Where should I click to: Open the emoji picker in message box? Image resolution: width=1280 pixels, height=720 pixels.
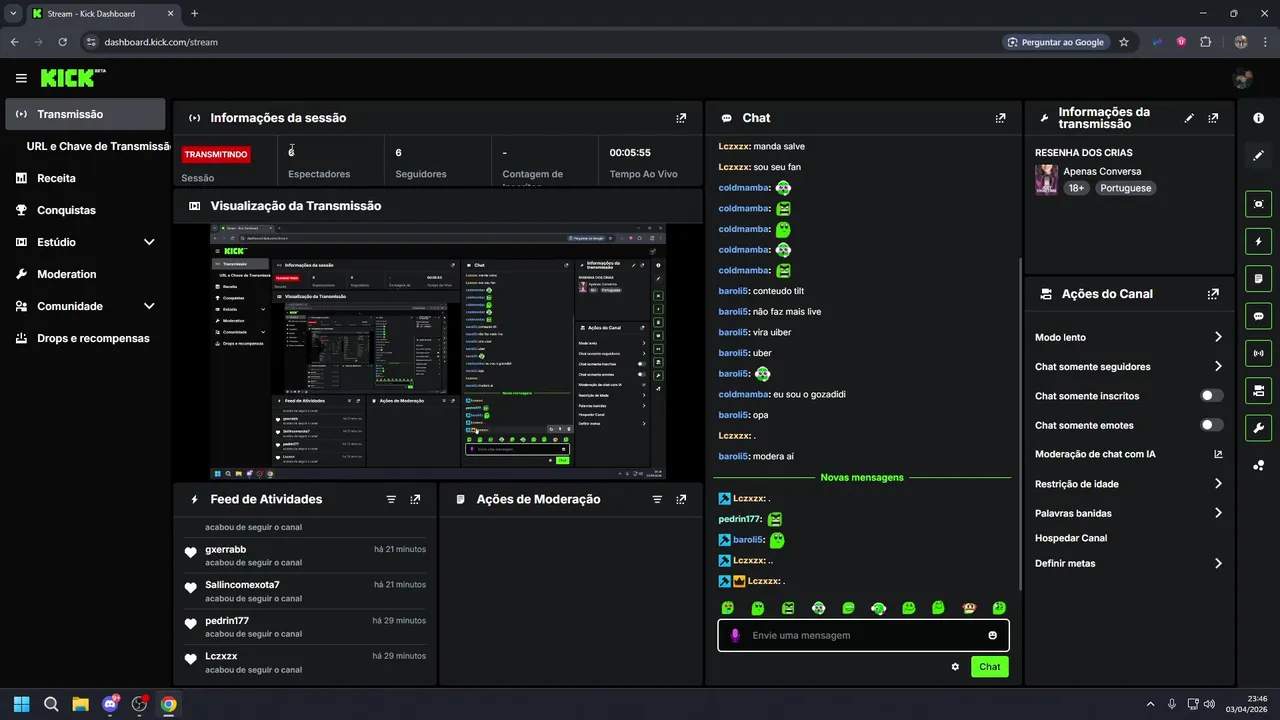[992, 635]
